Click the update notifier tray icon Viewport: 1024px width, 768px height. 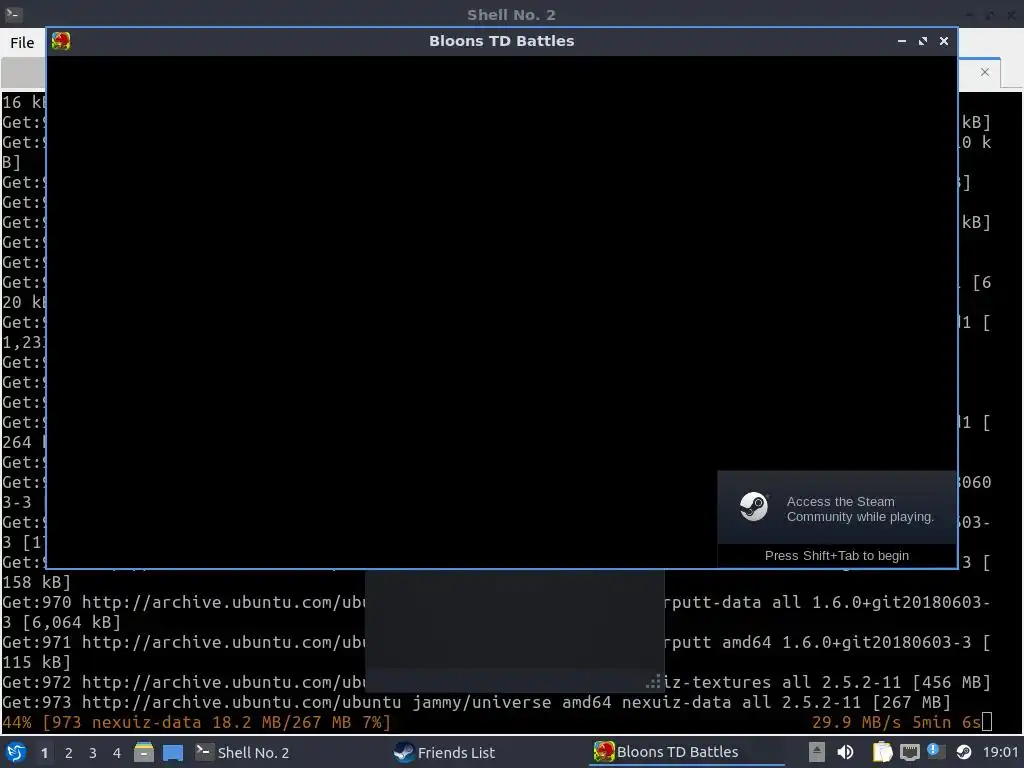936,752
